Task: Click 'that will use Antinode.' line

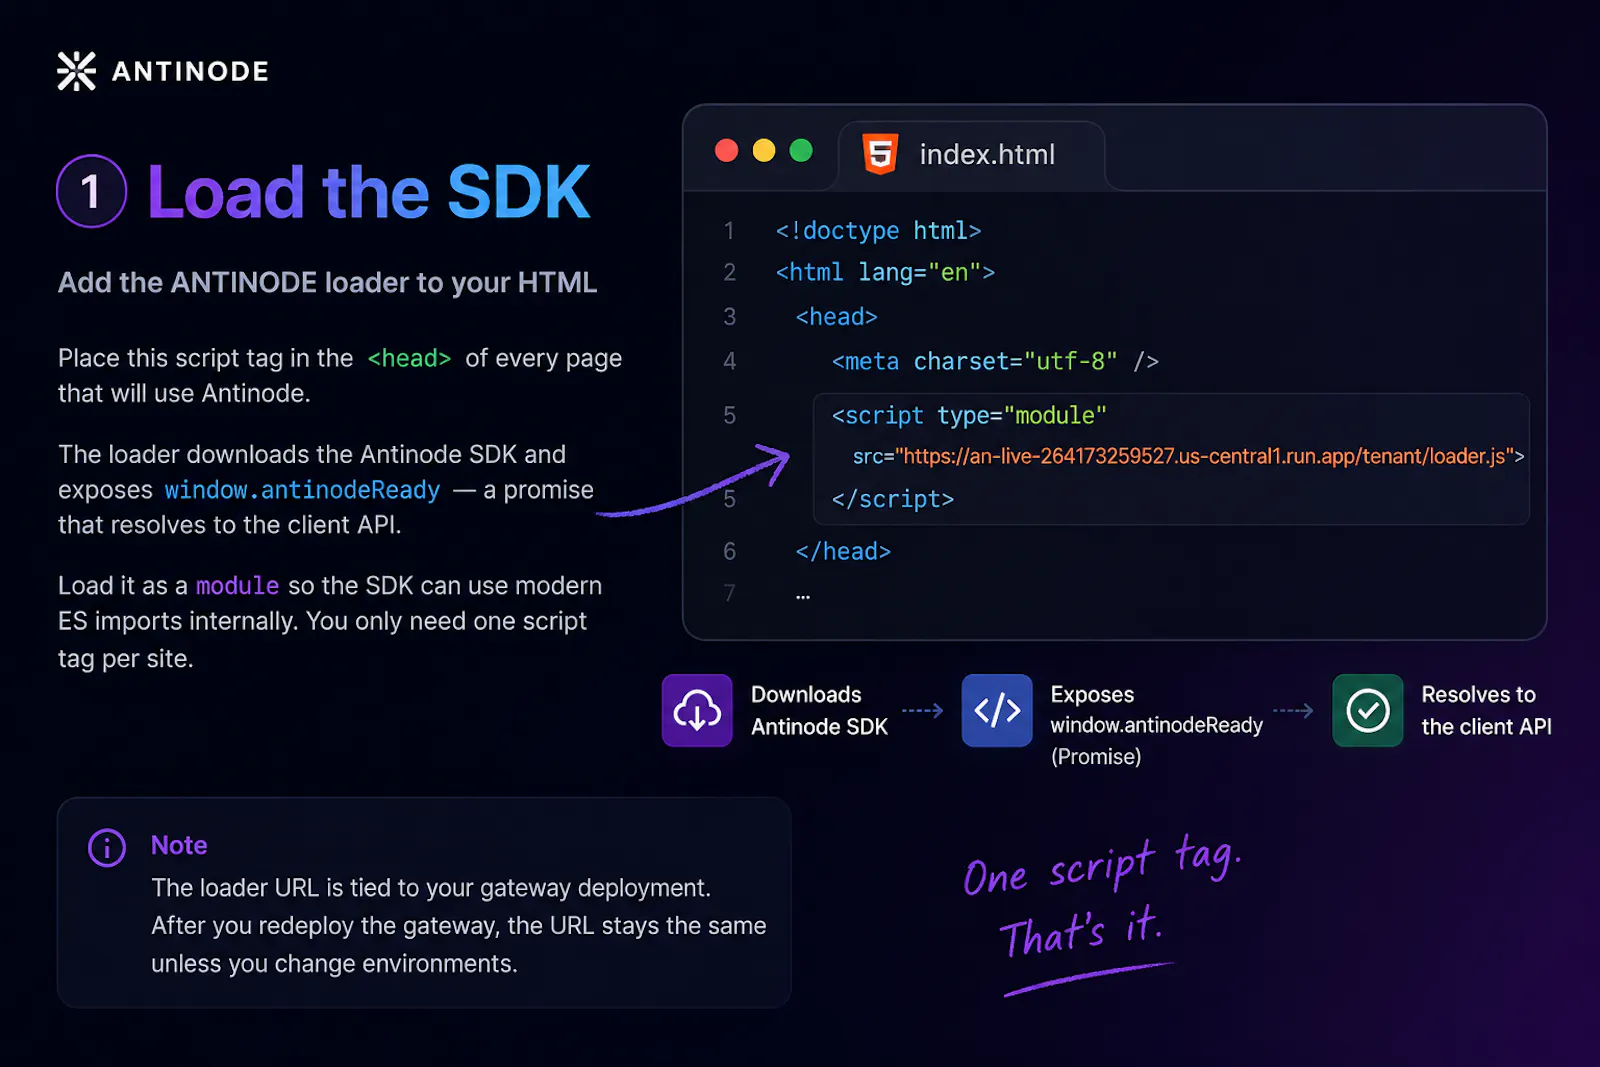Action: pos(184,394)
